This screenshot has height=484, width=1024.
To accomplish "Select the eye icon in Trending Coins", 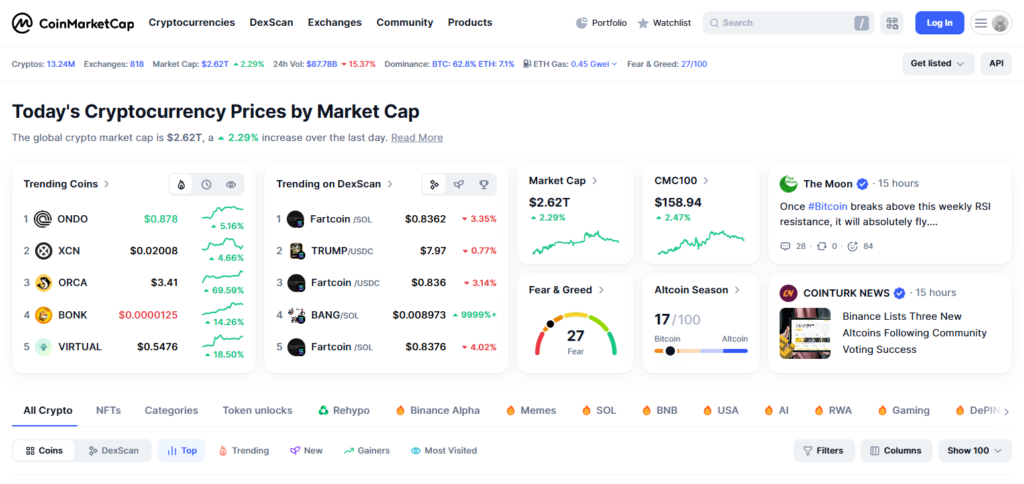I will pyautogui.click(x=231, y=185).
